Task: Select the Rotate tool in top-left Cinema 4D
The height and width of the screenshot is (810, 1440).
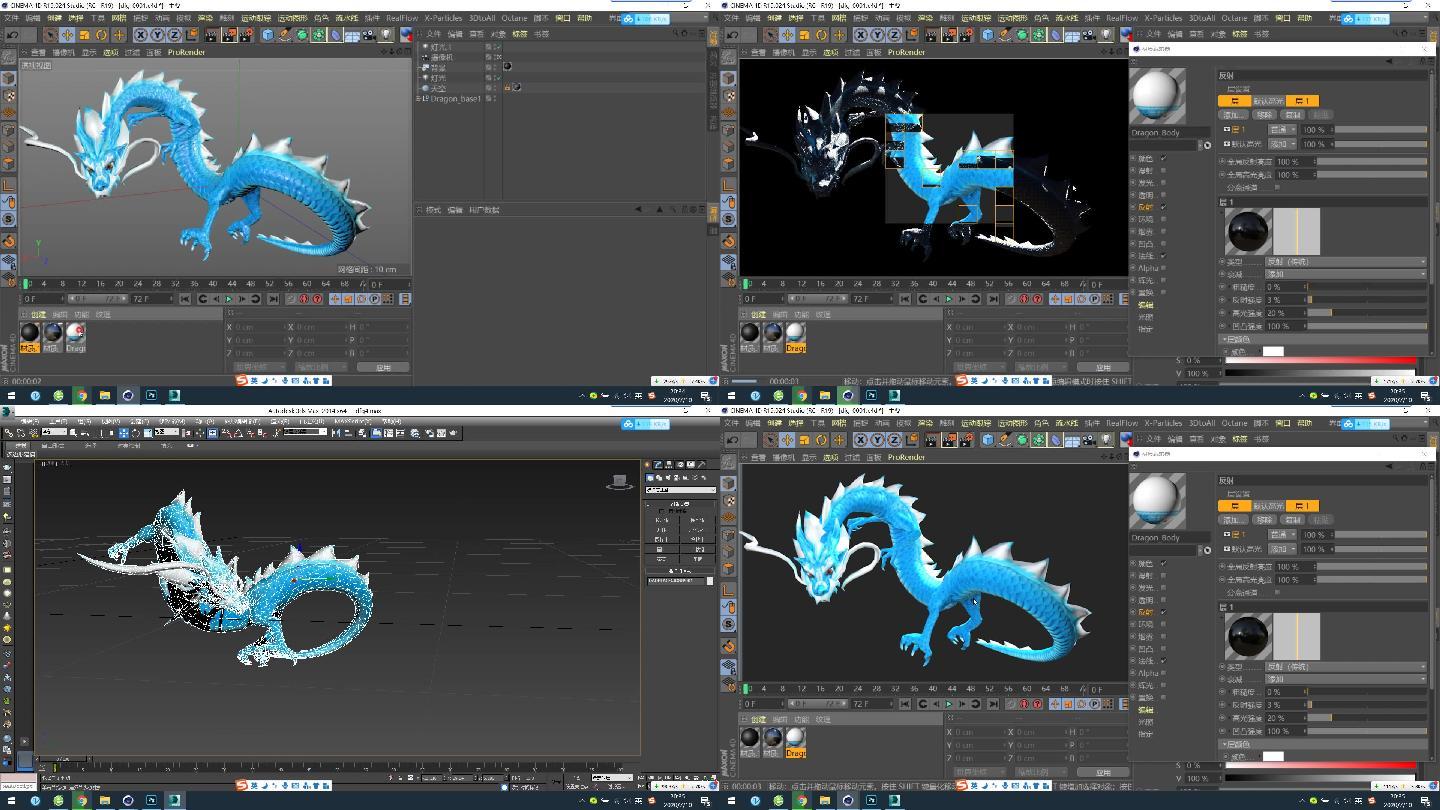Action: (x=101, y=35)
